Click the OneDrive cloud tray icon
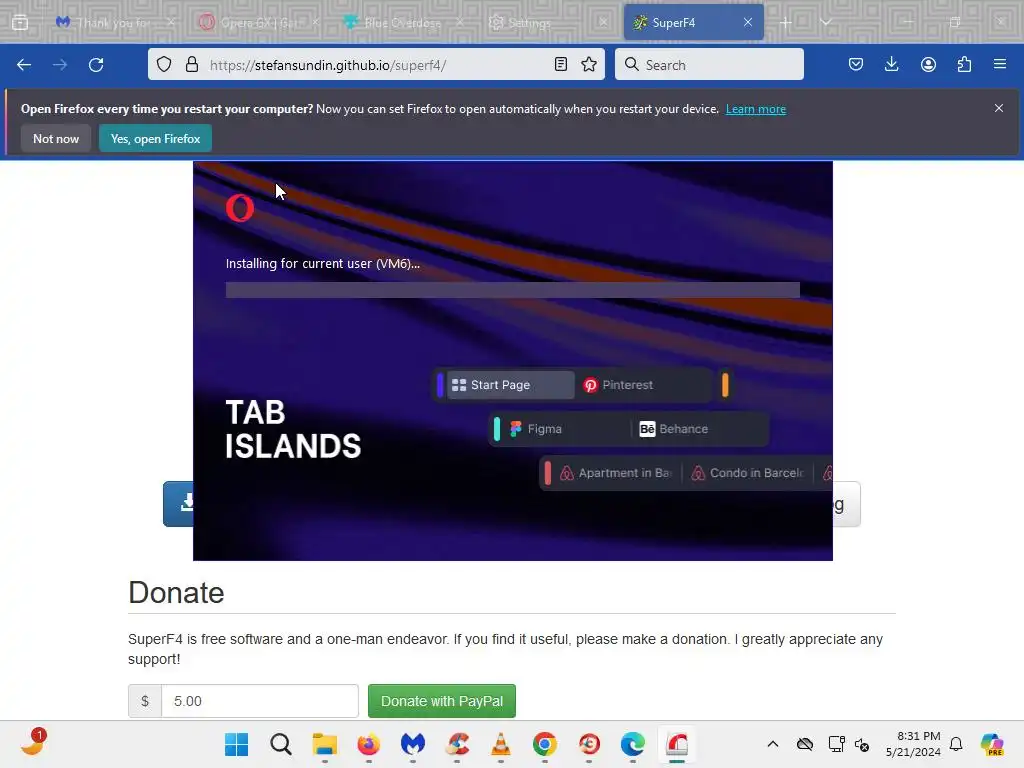Screen dimensions: 1024x768 pos(805,744)
